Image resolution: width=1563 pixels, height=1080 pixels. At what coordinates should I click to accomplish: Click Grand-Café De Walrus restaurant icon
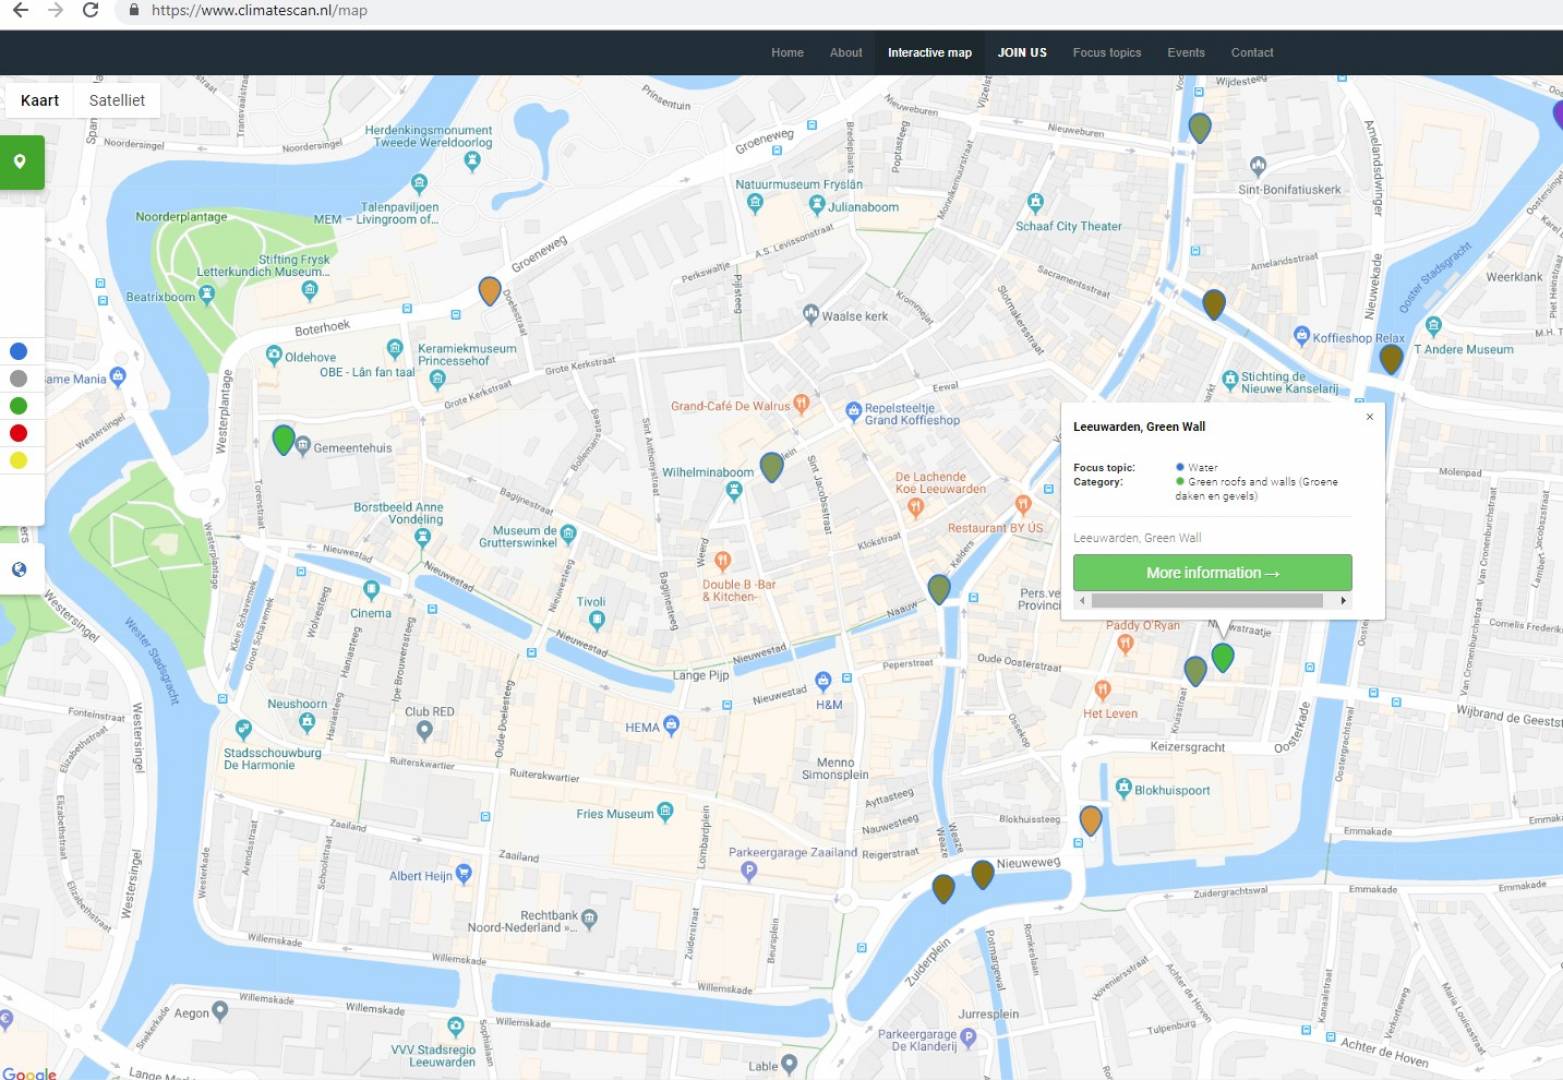click(800, 403)
